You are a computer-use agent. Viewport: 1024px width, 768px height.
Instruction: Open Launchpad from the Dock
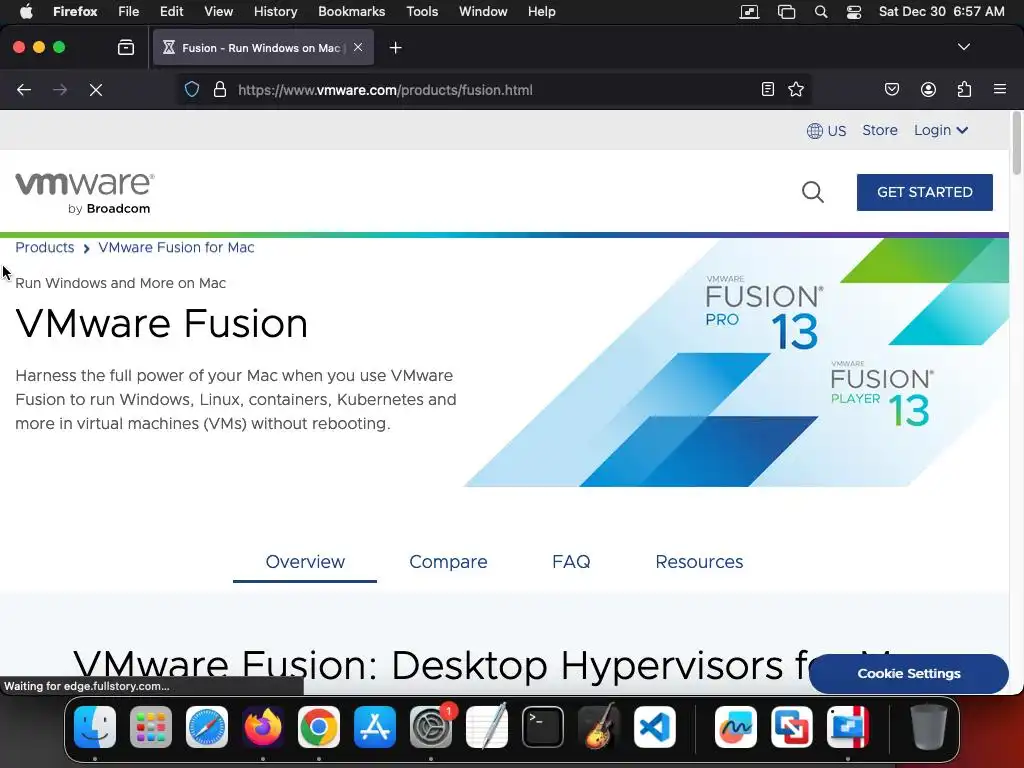click(x=151, y=727)
